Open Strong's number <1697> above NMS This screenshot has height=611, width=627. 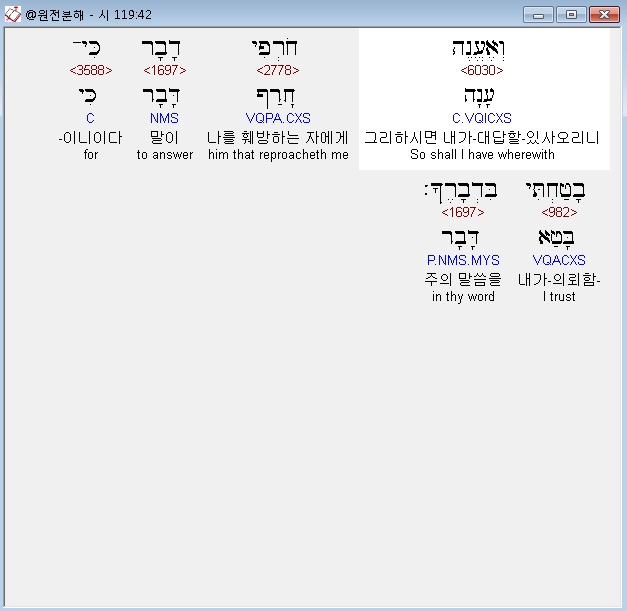[x=165, y=70]
